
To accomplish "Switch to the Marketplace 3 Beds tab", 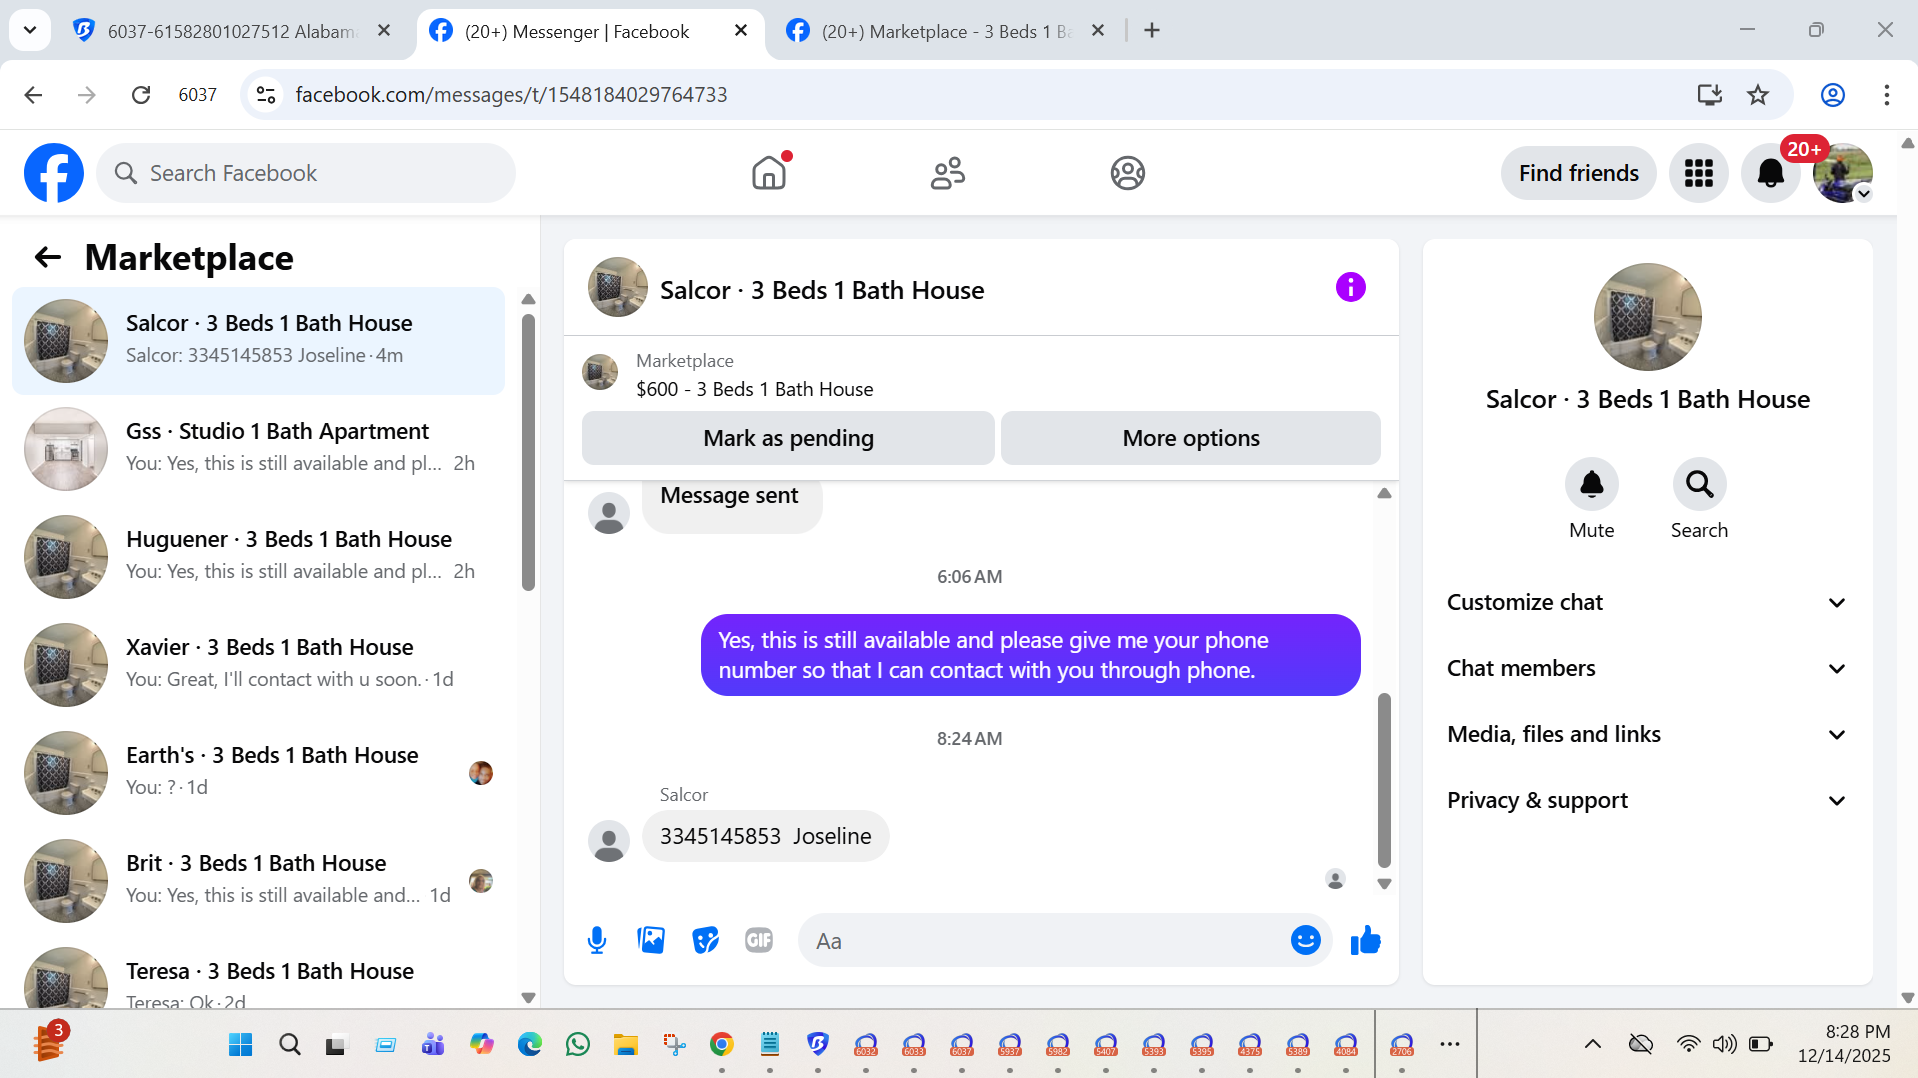I will coord(945,31).
